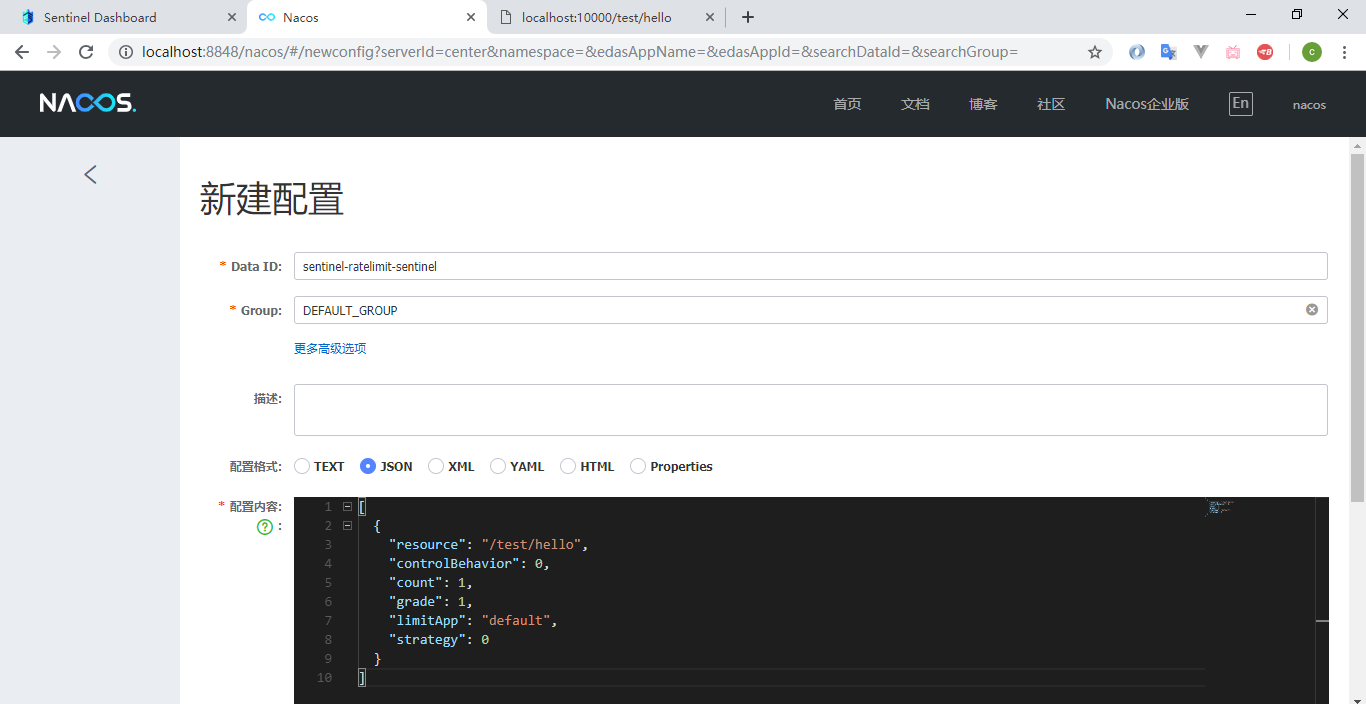Click the "grade" key in editor
The width and height of the screenshot is (1366, 704).
(x=415, y=602)
